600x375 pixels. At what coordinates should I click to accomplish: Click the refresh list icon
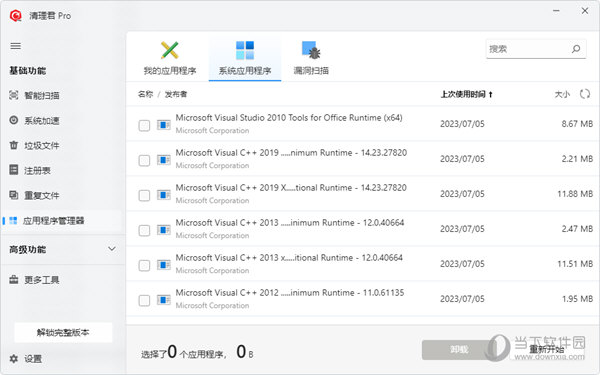585,94
